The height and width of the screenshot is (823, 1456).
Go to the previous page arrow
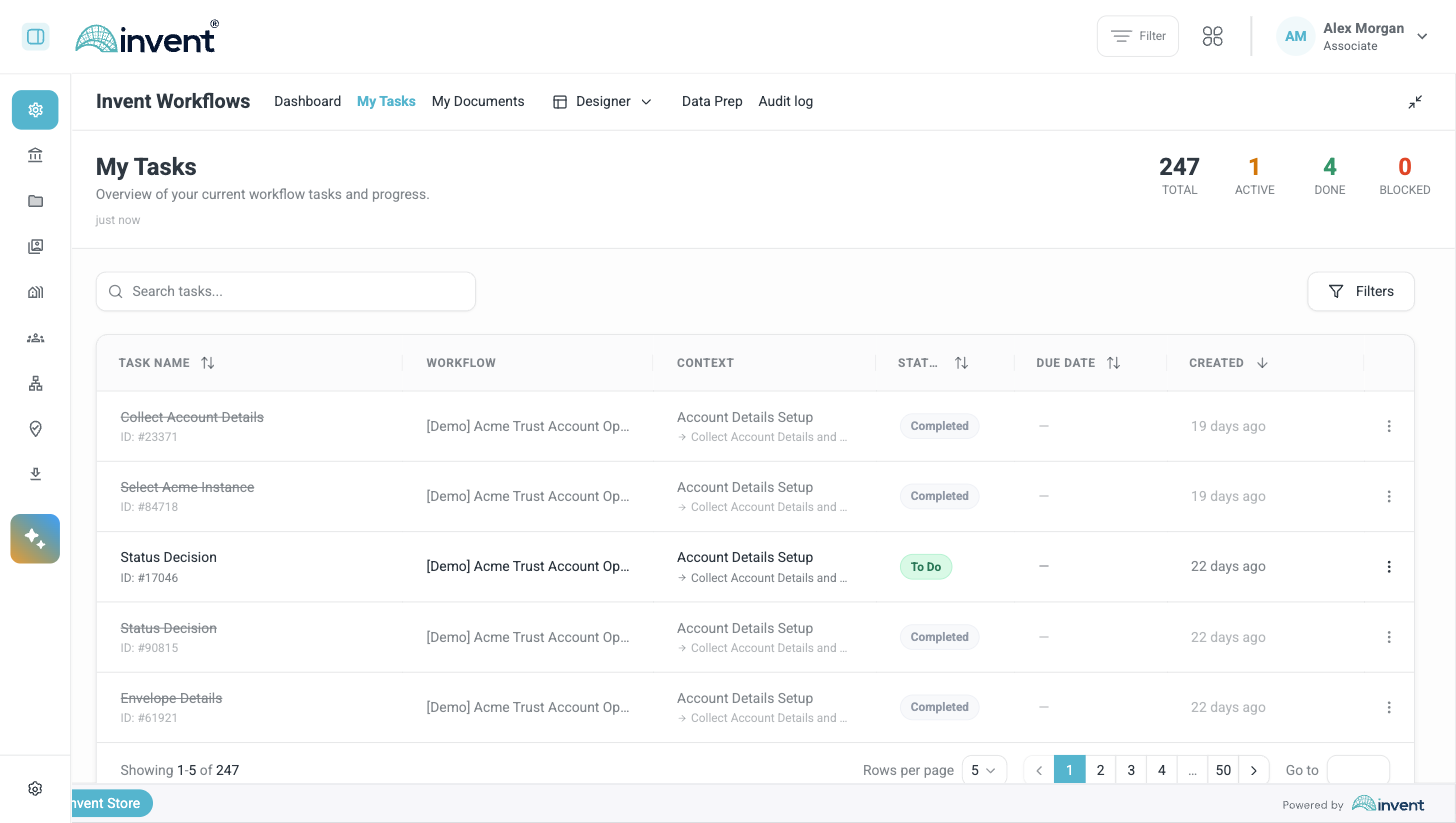1039,770
